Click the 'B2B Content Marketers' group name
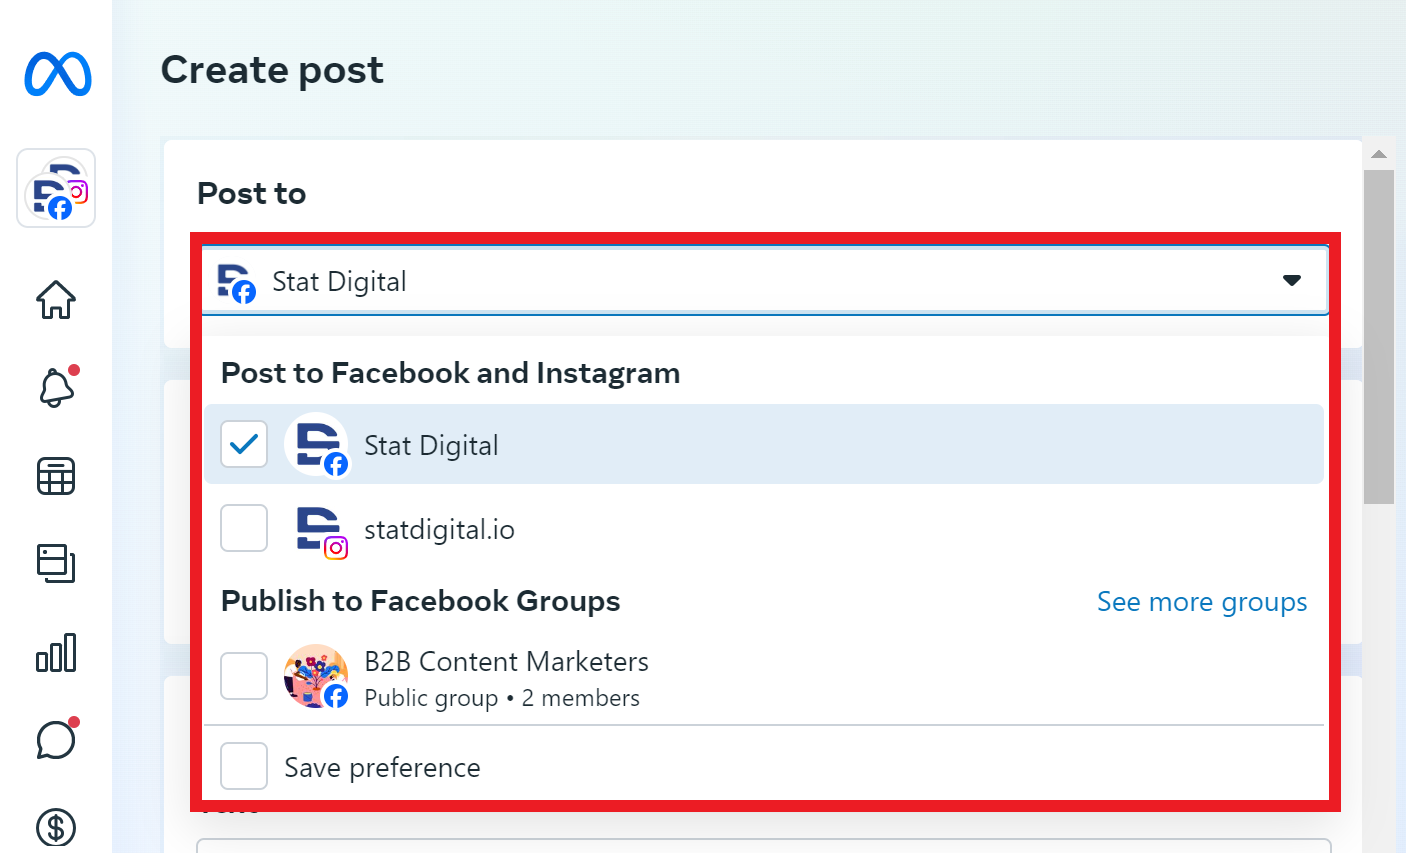1406x853 pixels. click(x=506, y=661)
